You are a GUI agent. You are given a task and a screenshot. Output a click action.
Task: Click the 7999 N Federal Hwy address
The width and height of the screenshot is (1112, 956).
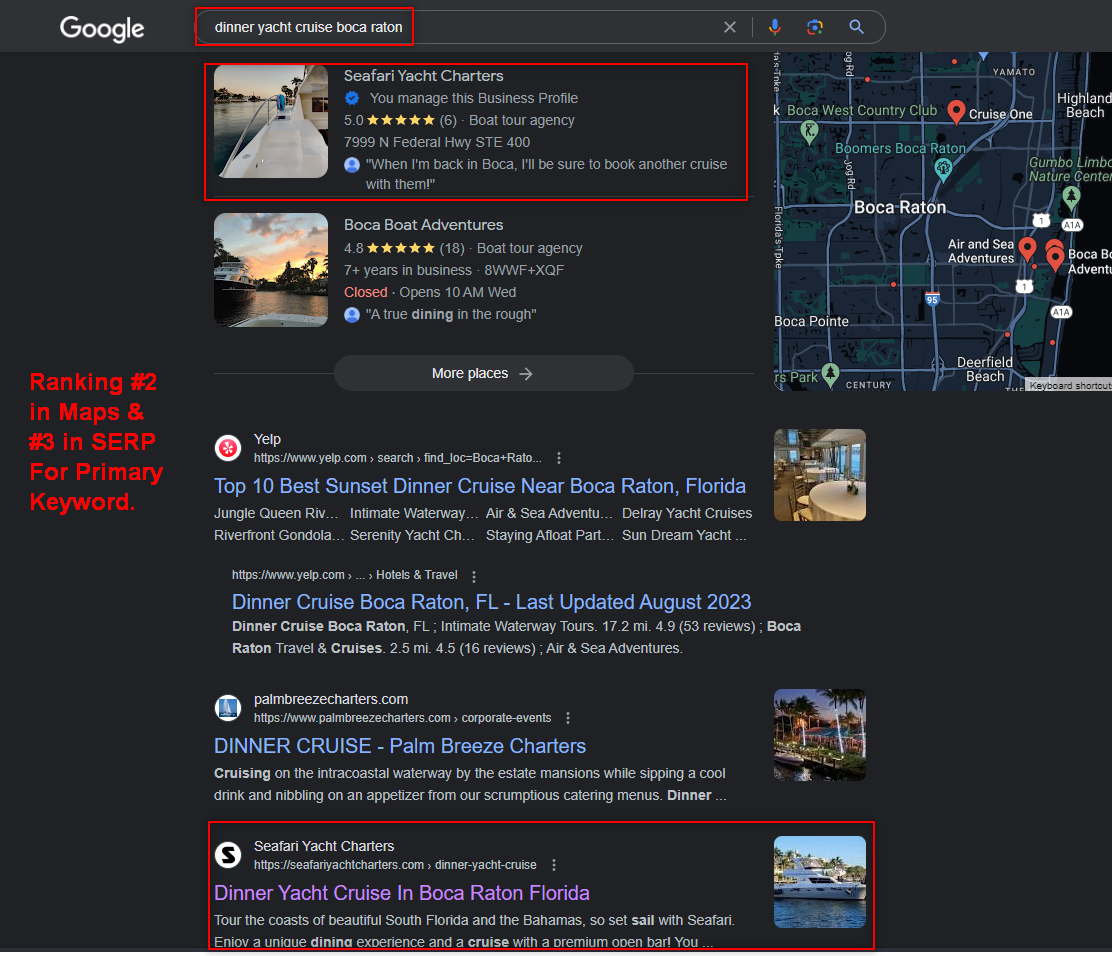437,143
